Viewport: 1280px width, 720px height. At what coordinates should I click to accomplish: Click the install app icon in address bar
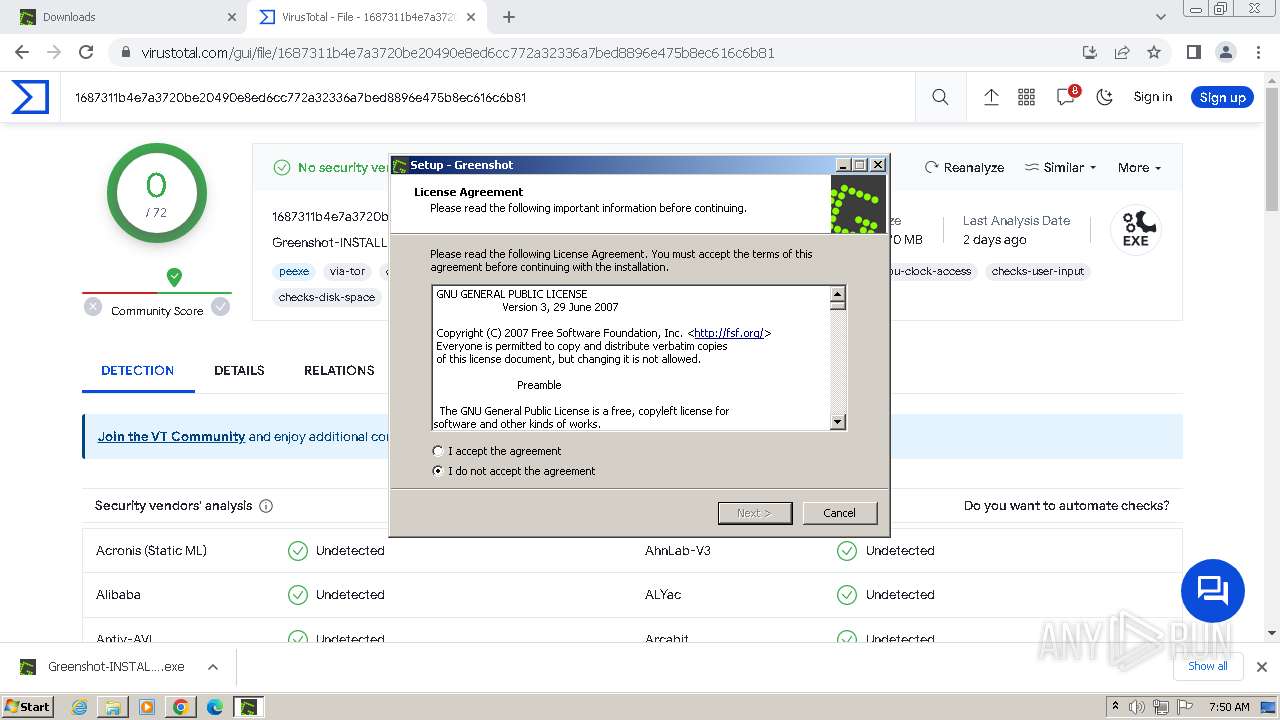[x=1090, y=52]
